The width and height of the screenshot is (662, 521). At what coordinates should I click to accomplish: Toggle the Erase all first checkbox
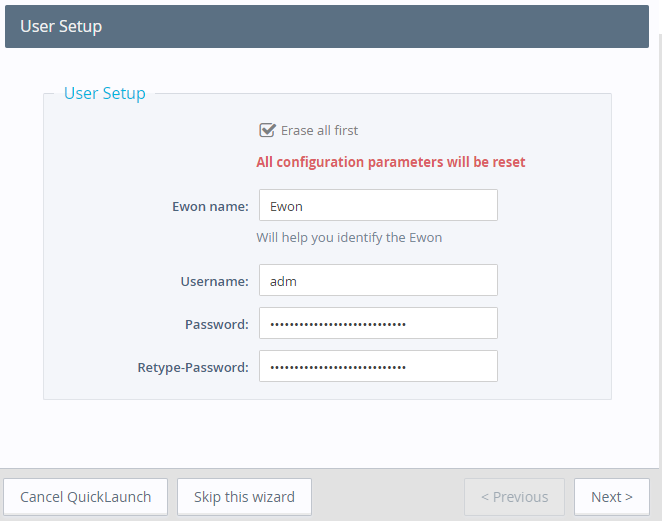(x=267, y=130)
